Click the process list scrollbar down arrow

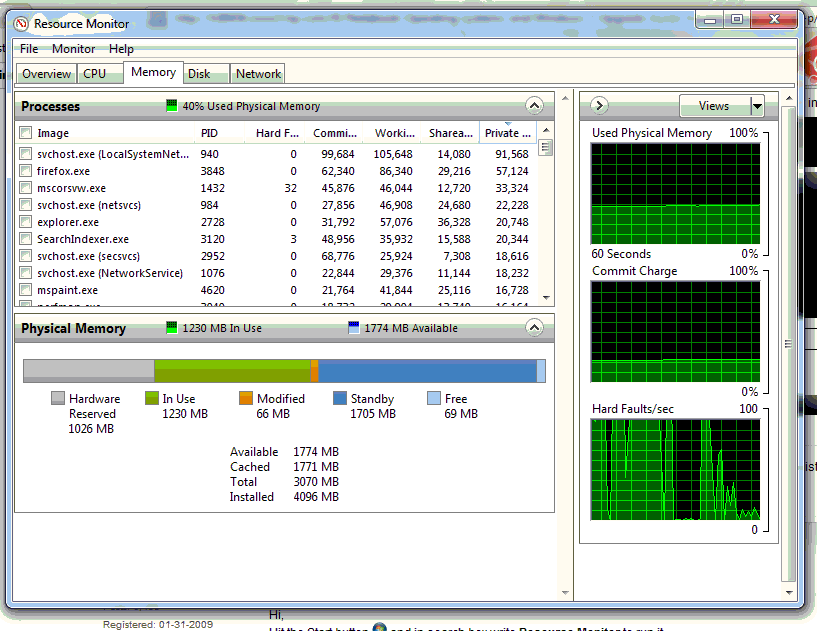point(546,297)
